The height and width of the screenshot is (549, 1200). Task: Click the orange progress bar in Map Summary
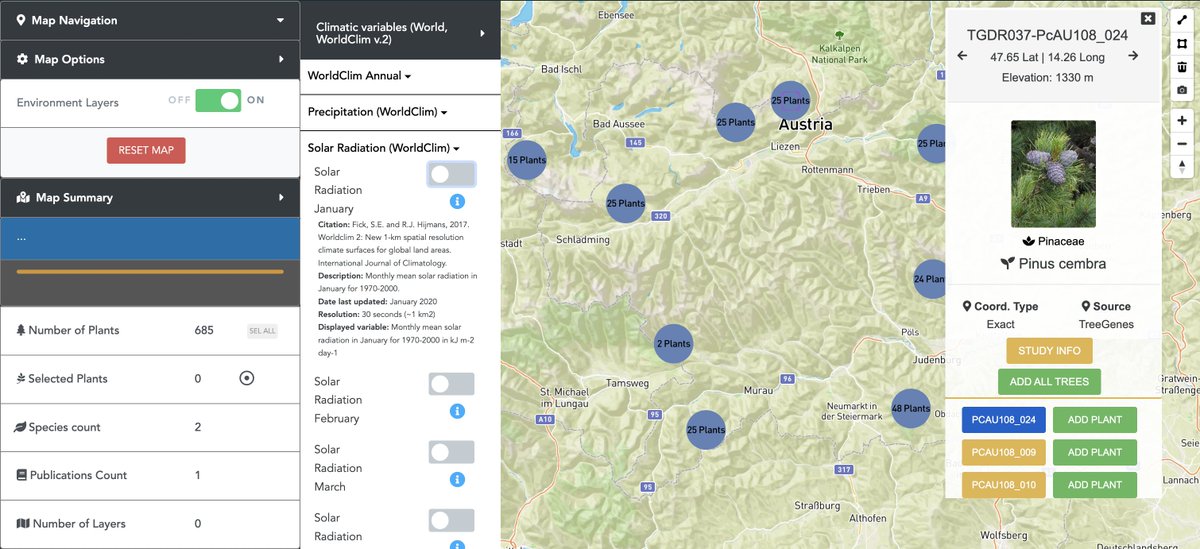[x=150, y=271]
